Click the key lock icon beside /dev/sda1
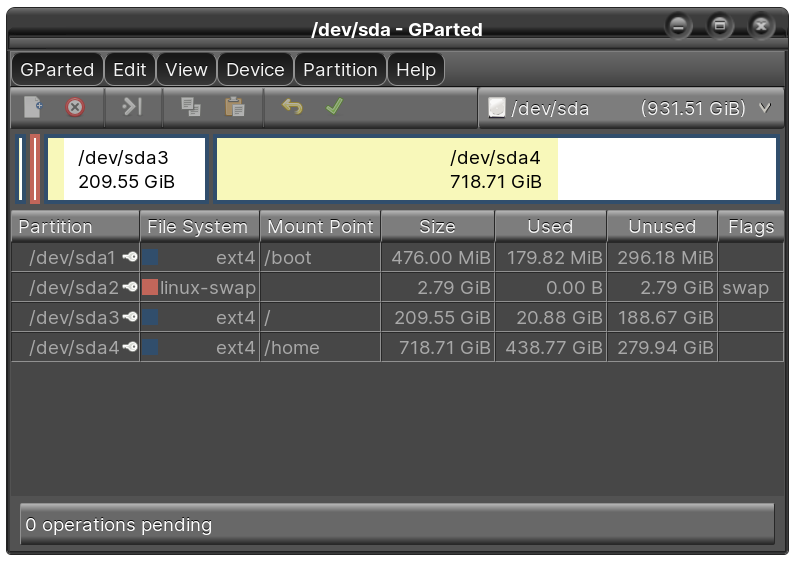Screen dimensions: 795x561 pos(129,258)
